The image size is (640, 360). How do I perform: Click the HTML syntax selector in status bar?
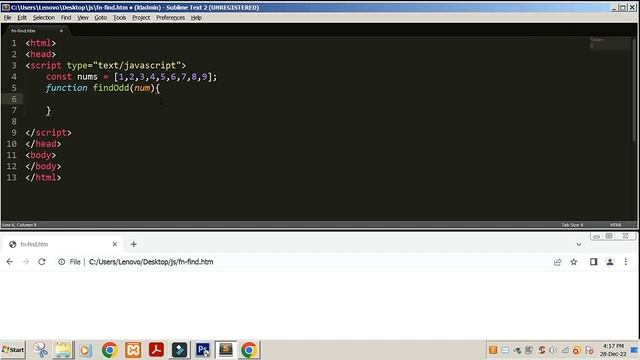616,225
